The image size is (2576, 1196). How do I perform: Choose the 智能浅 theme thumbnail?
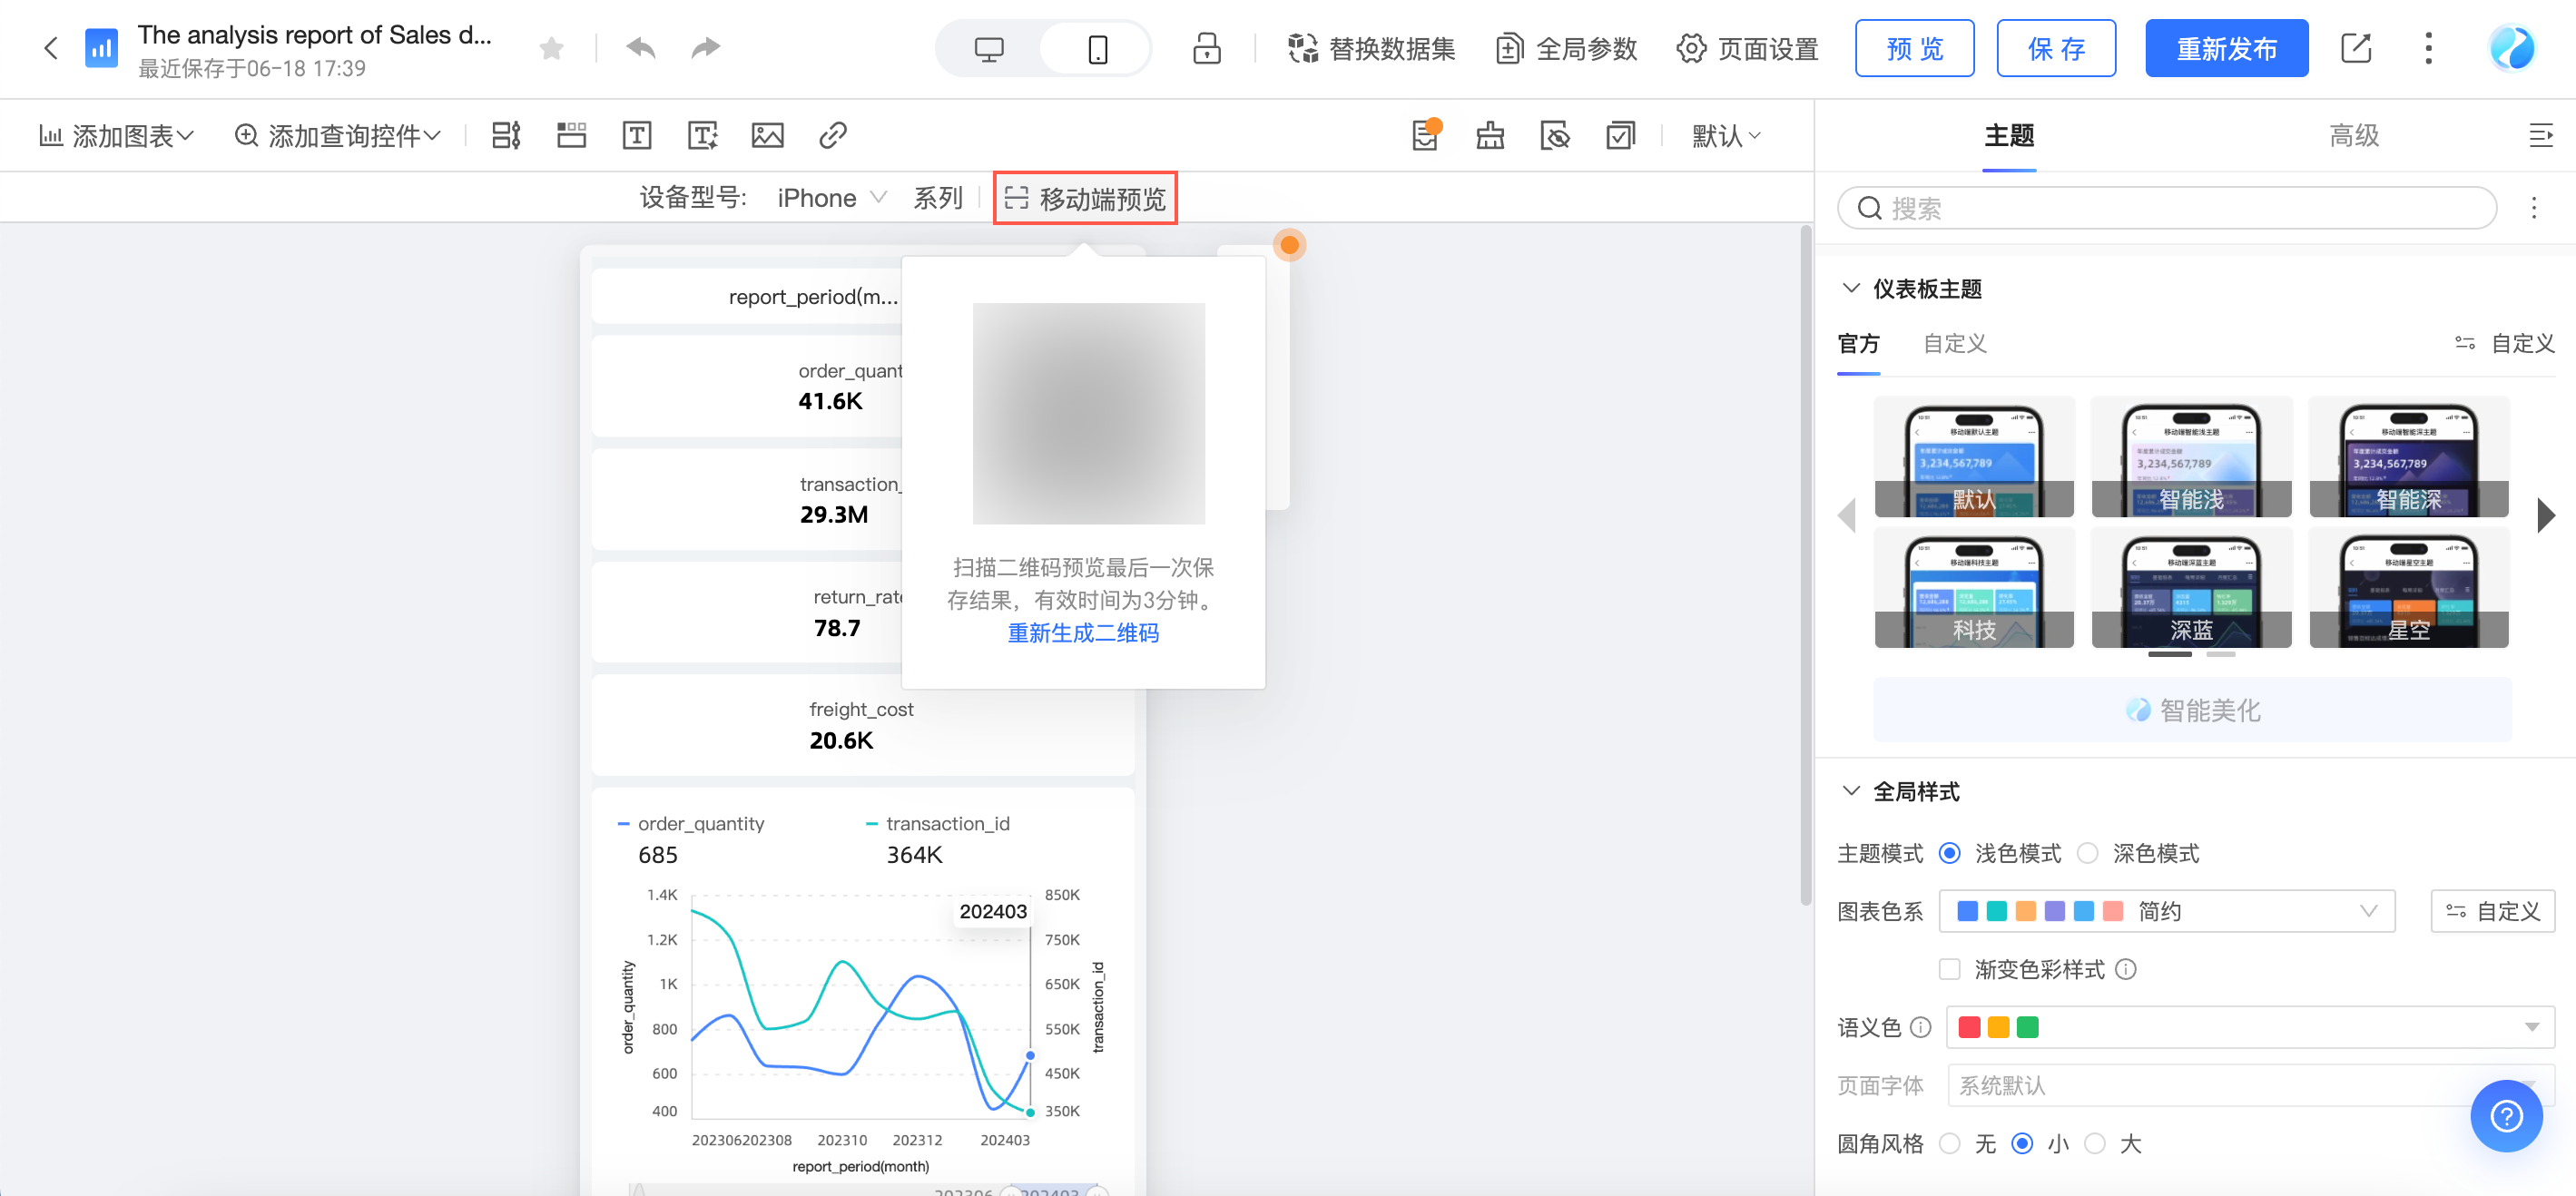click(2191, 457)
